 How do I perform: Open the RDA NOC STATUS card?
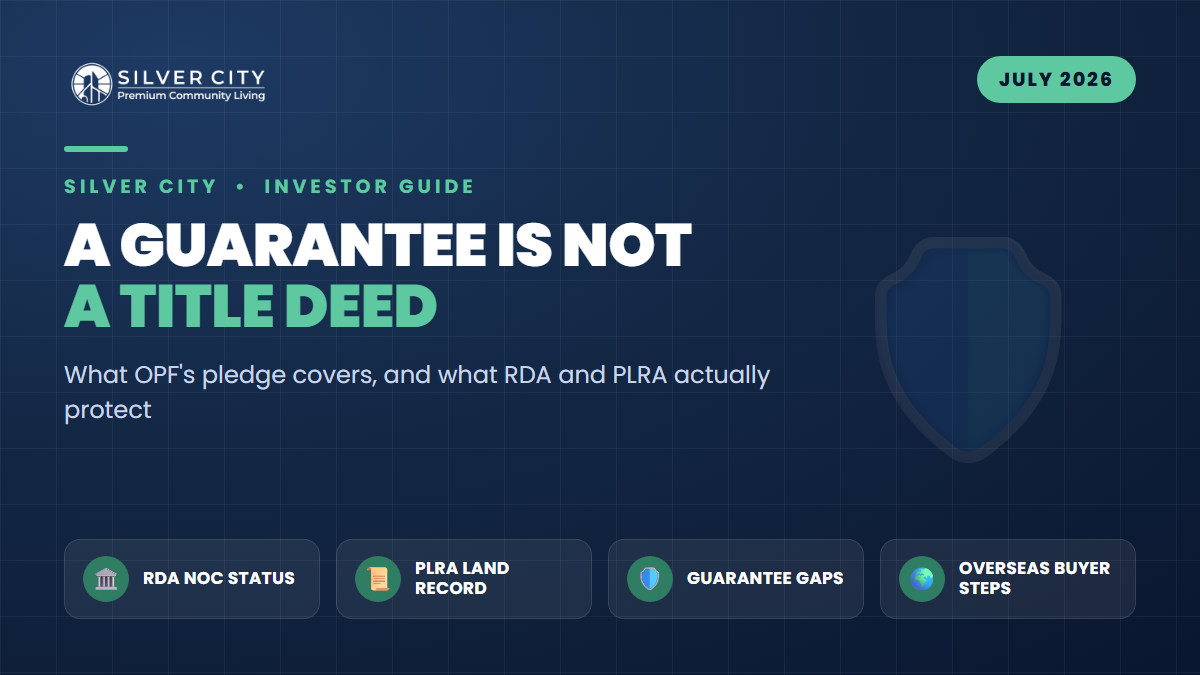coord(192,579)
